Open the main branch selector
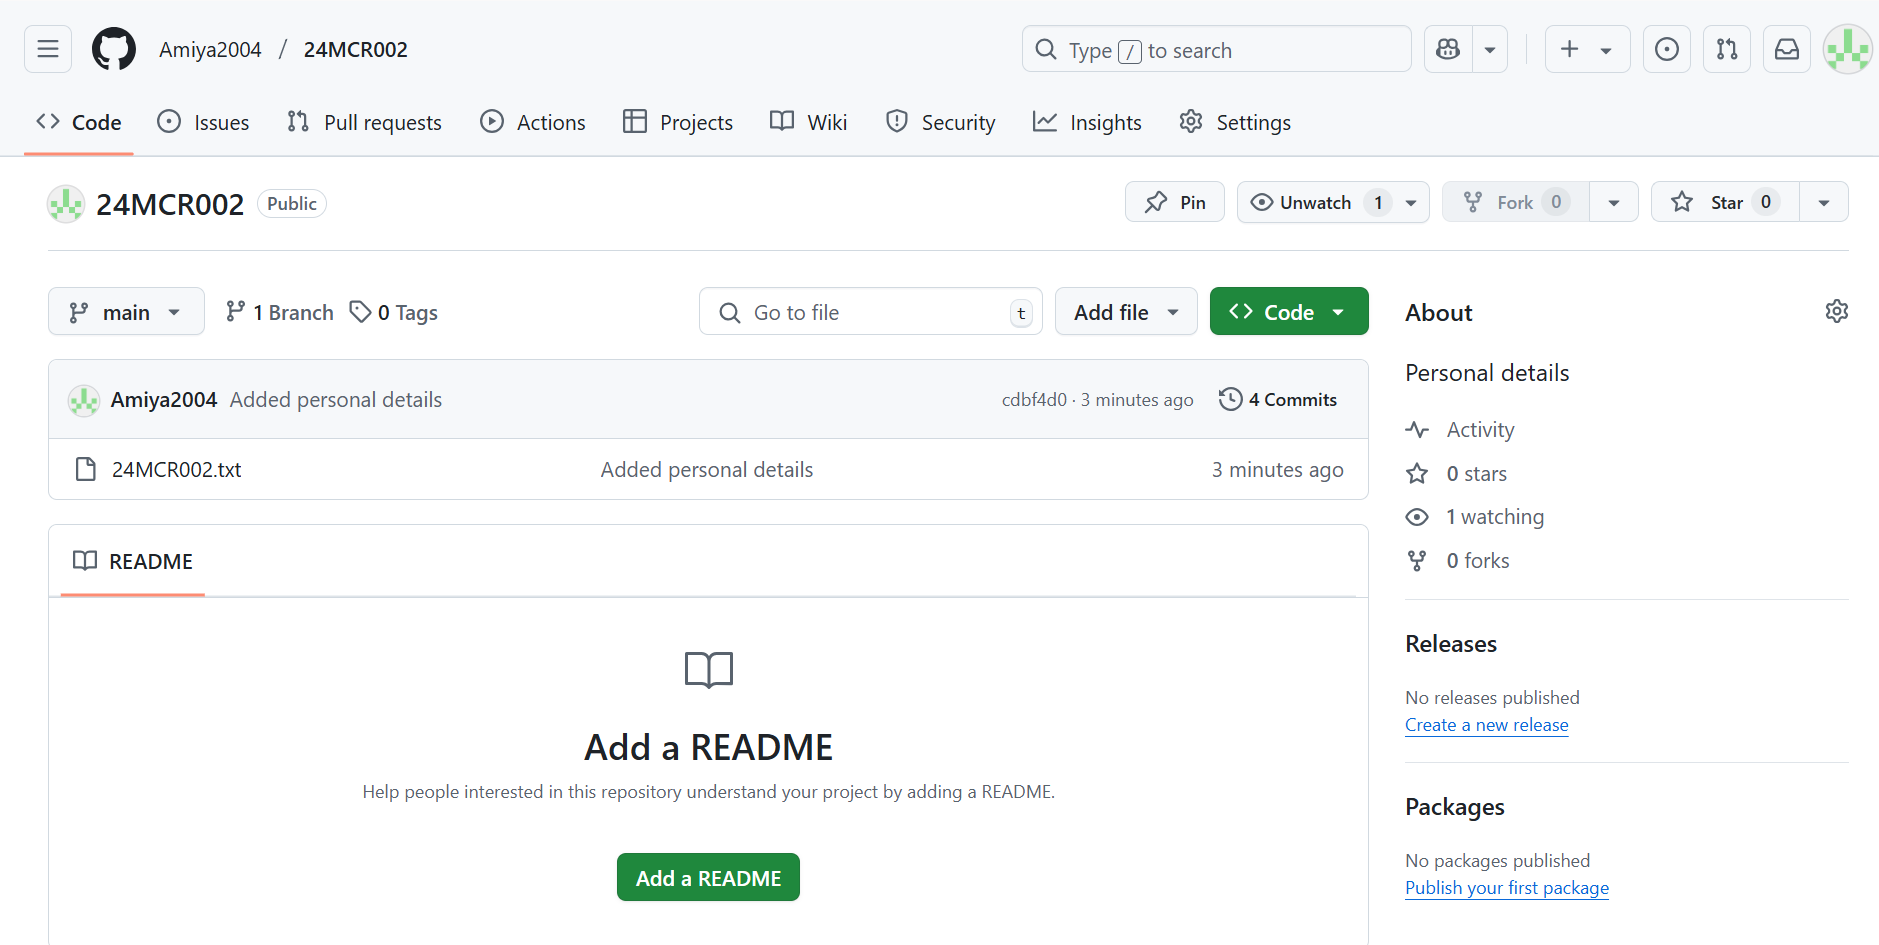 (126, 312)
